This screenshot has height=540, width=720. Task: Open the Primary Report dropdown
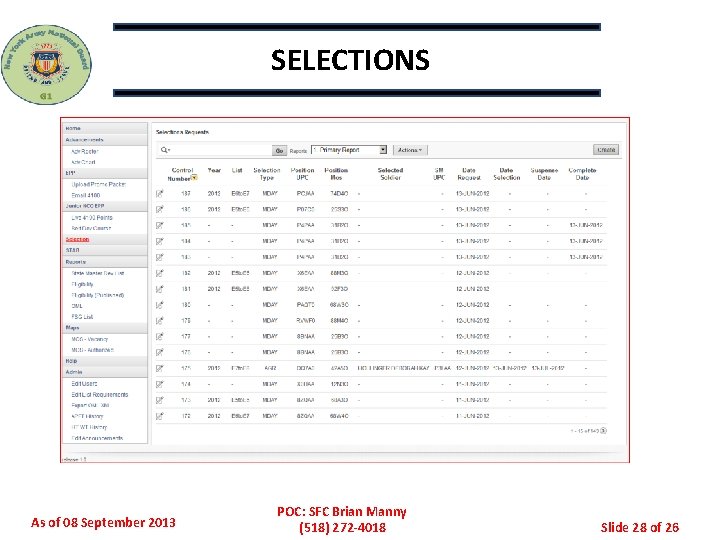click(x=349, y=150)
